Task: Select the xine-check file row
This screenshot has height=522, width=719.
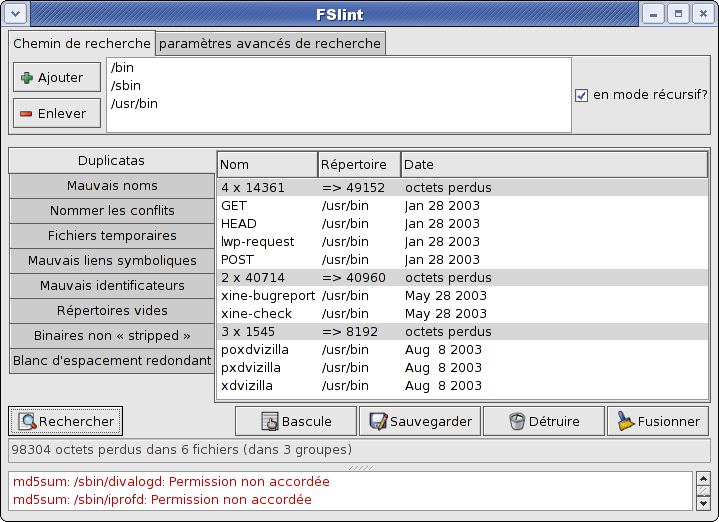Action: click(462, 314)
